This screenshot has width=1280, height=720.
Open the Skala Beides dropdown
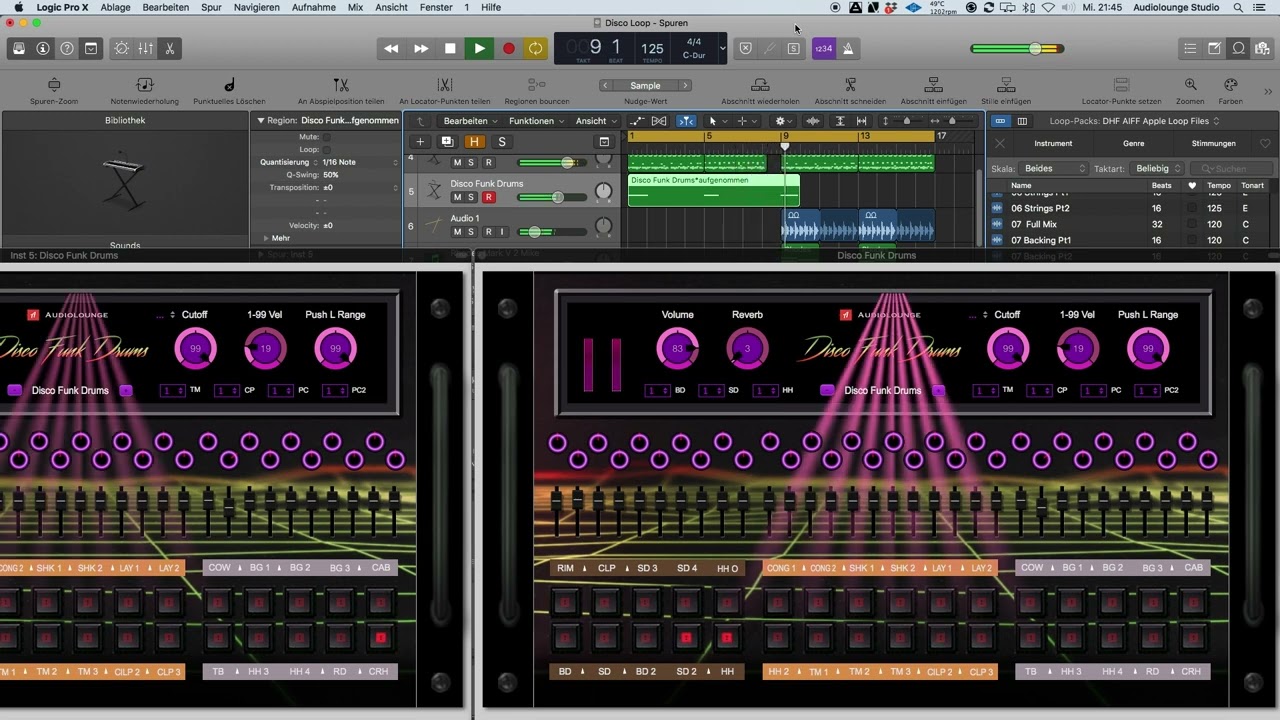pos(1053,169)
